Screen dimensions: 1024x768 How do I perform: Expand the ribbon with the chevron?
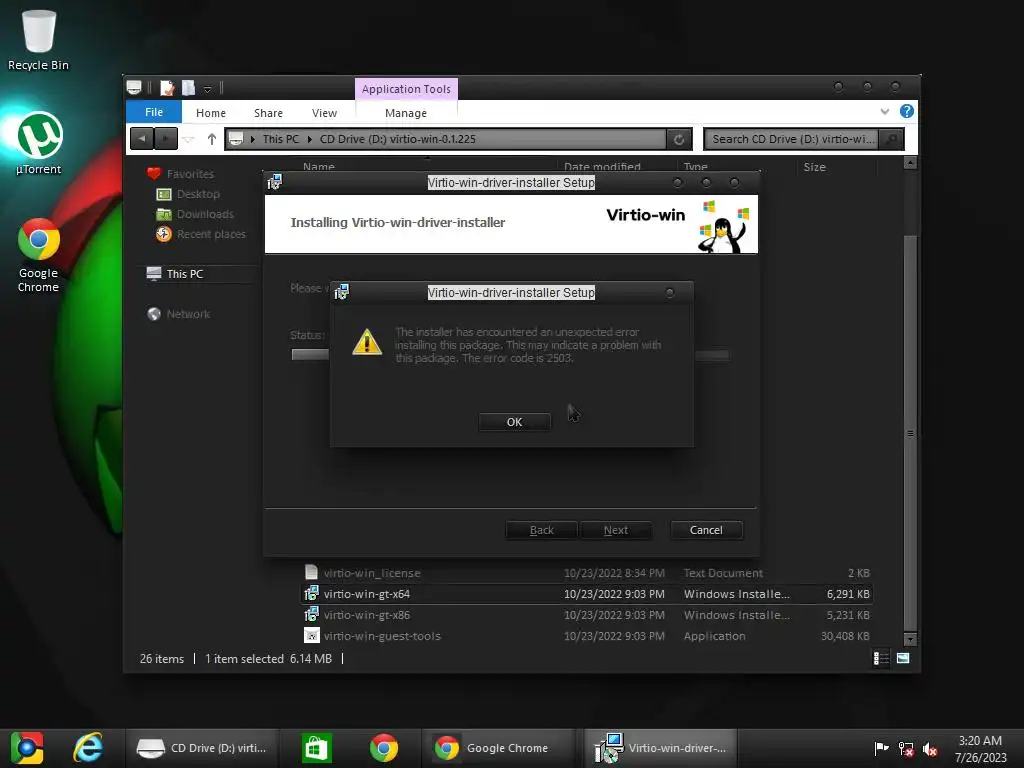point(885,112)
